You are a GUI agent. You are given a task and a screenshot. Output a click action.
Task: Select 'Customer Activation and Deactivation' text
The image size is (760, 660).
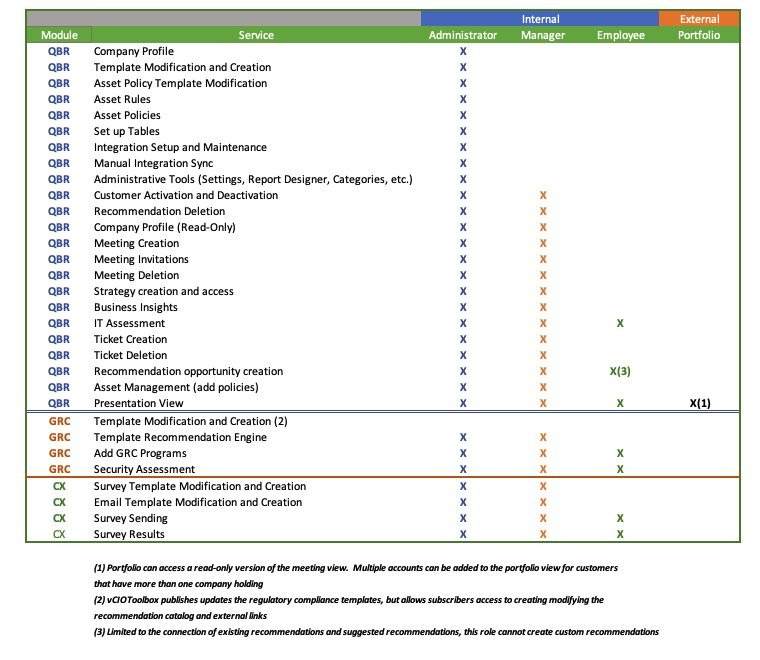click(186, 195)
